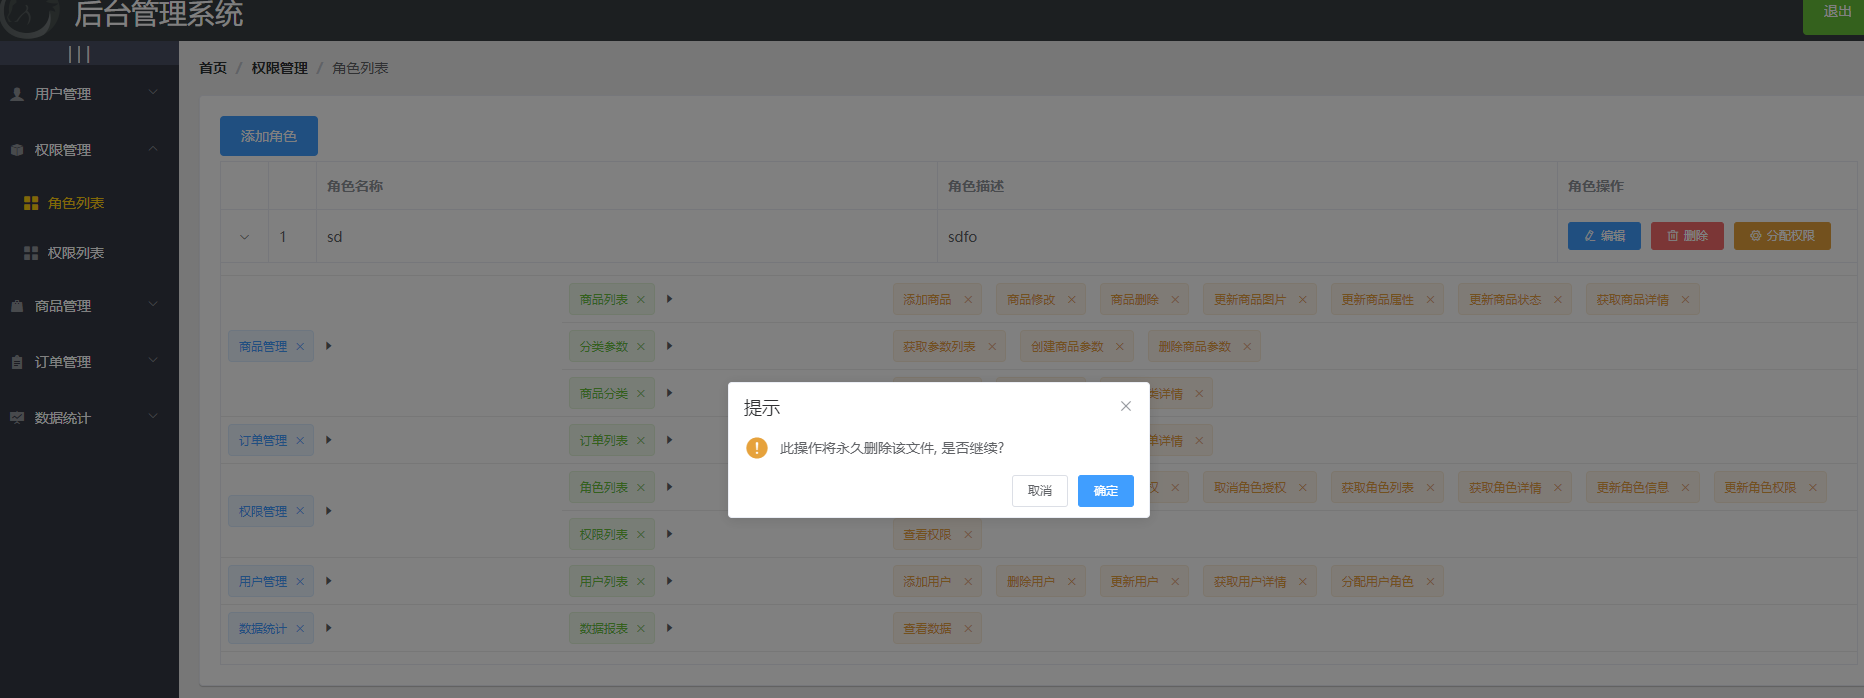Remove the 商品删除 permission tag
This screenshot has width=1864, height=698.
point(1175,300)
